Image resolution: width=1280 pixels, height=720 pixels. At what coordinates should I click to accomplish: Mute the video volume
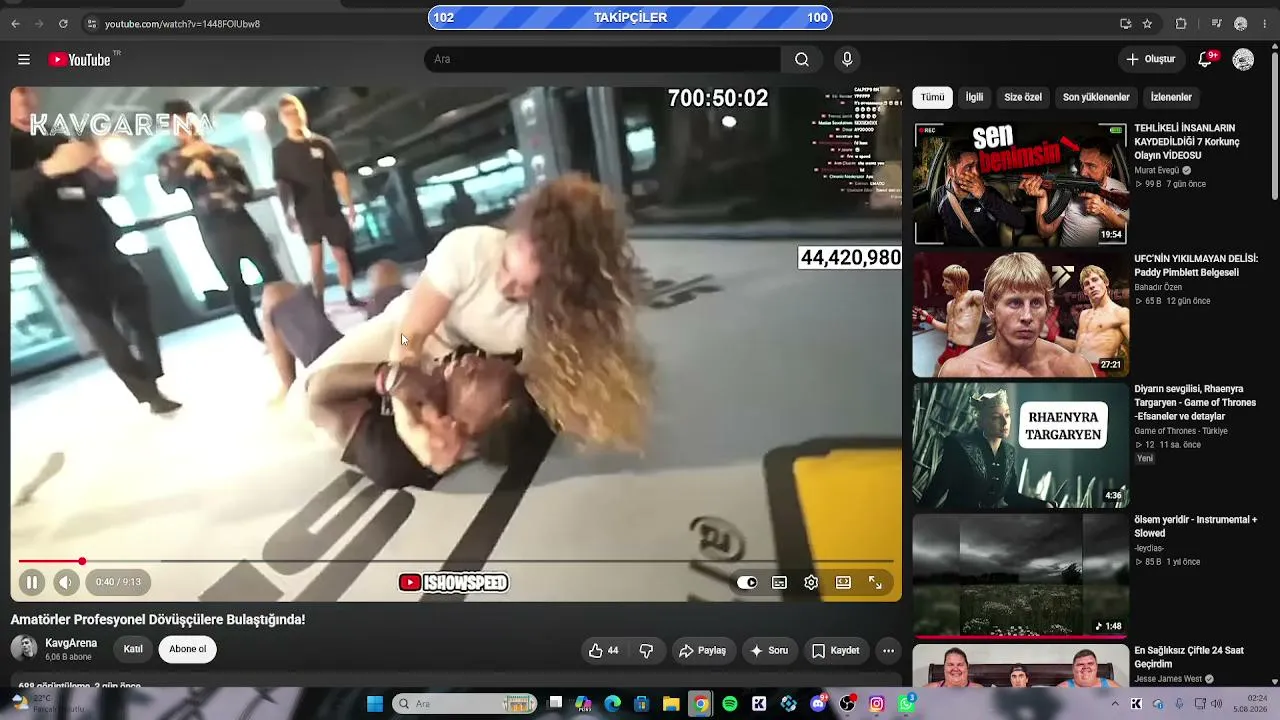(x=66, y=582)
